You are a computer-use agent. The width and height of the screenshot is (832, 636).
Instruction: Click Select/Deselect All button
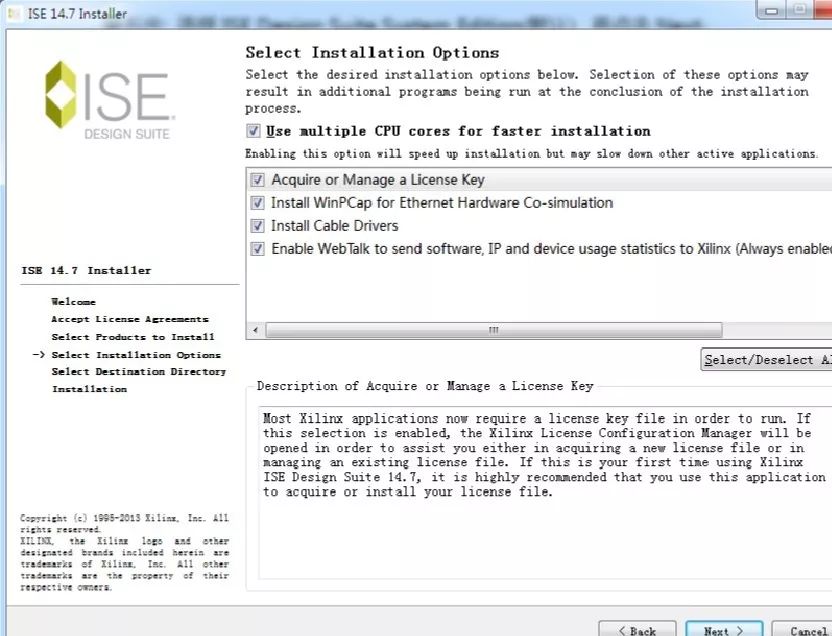click(x=766, y=360)
